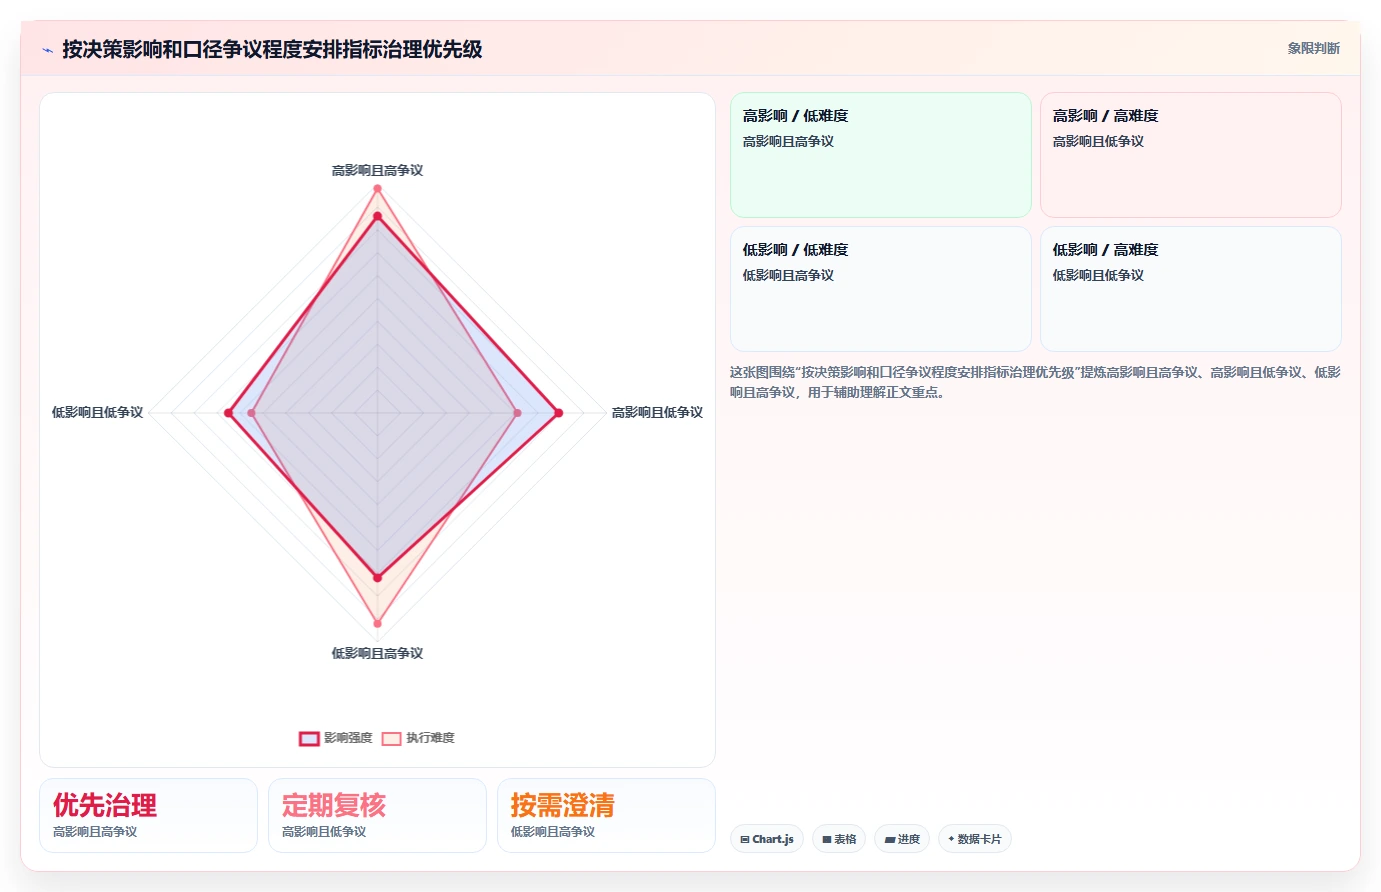Select the 表格 tag

pos(839,839)
